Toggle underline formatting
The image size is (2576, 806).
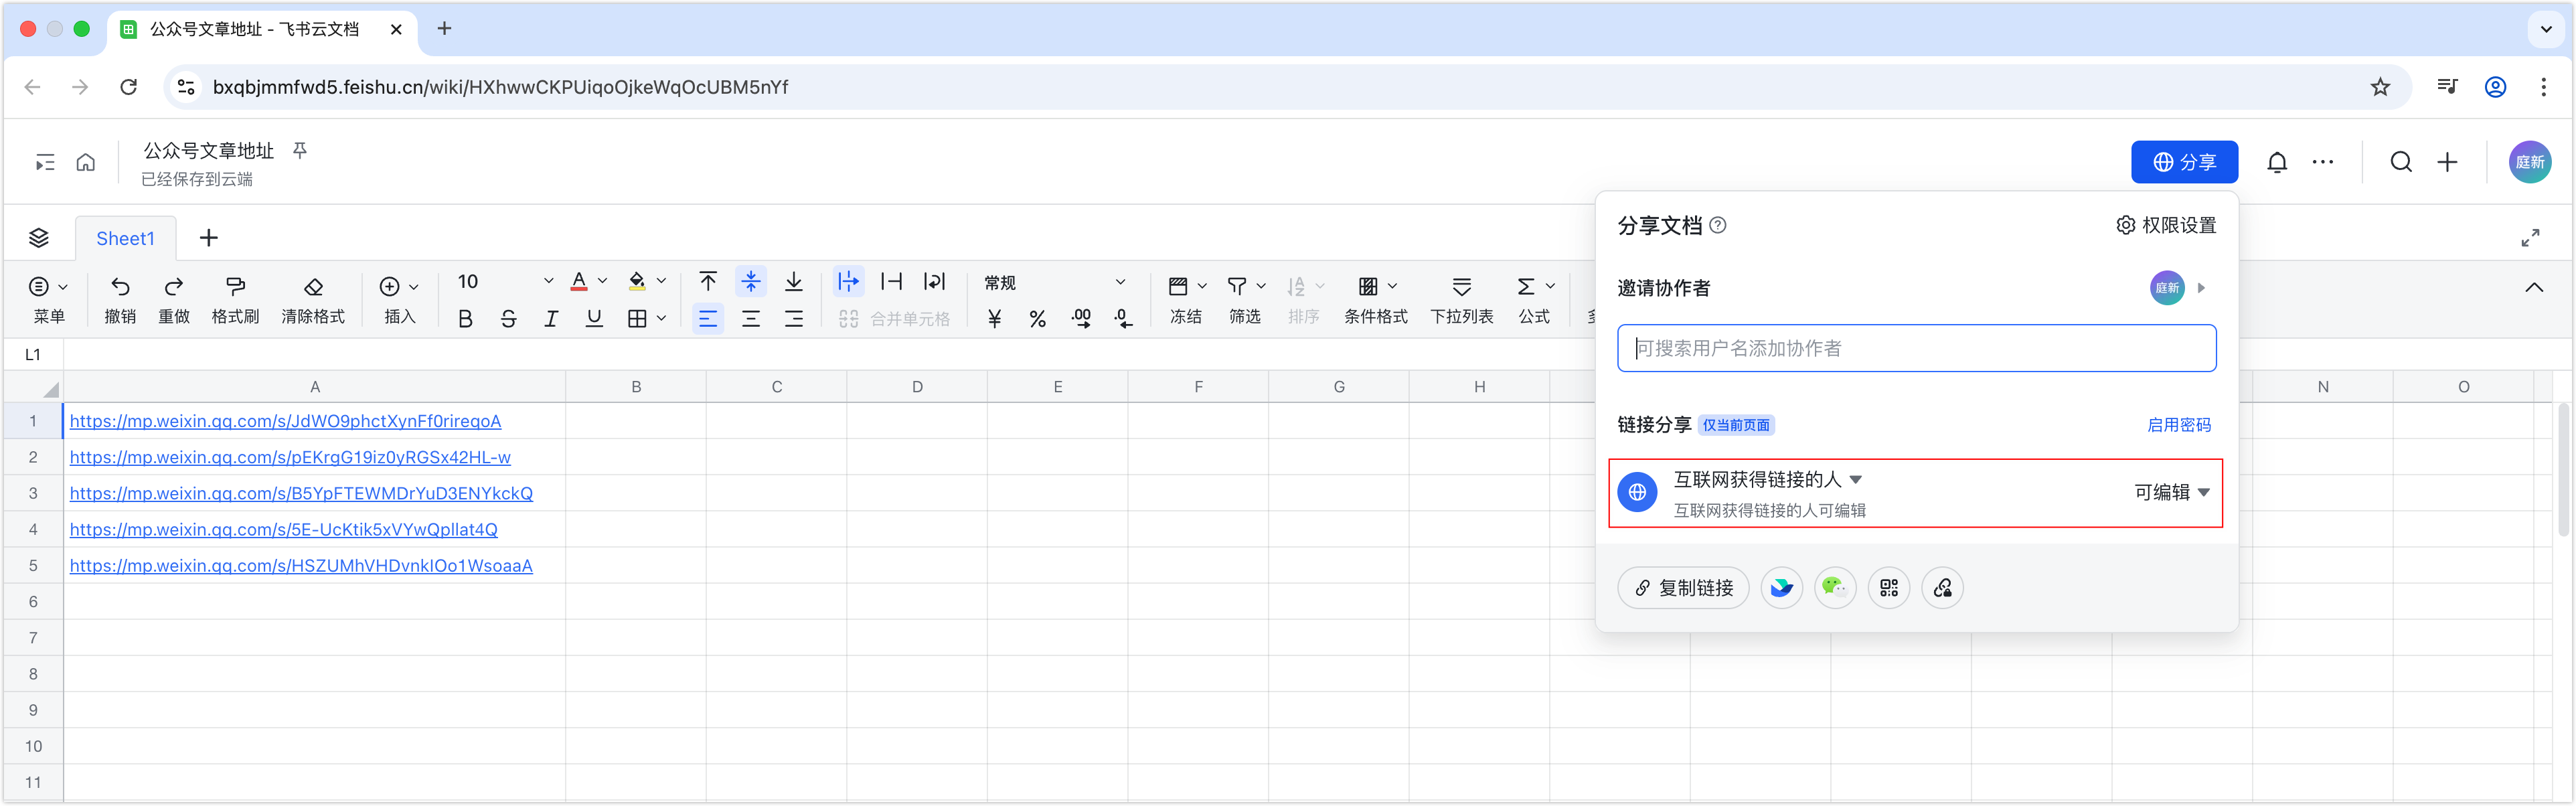pos(594,319)
